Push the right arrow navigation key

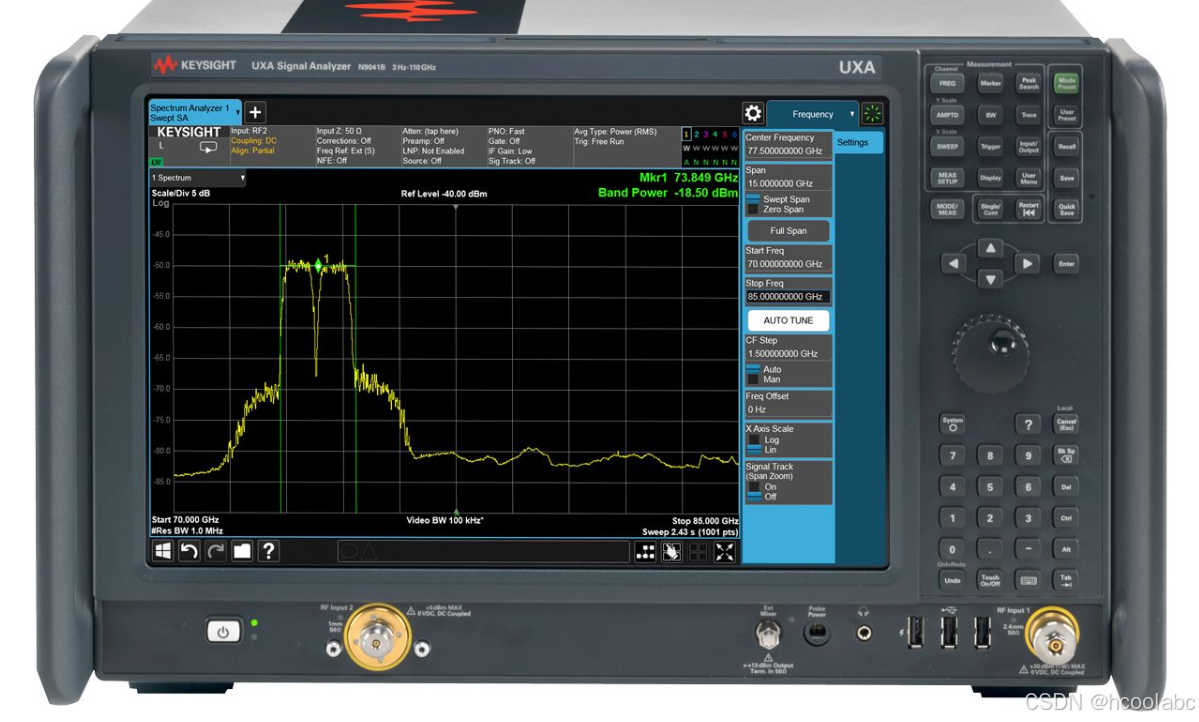click(1027, 264)
